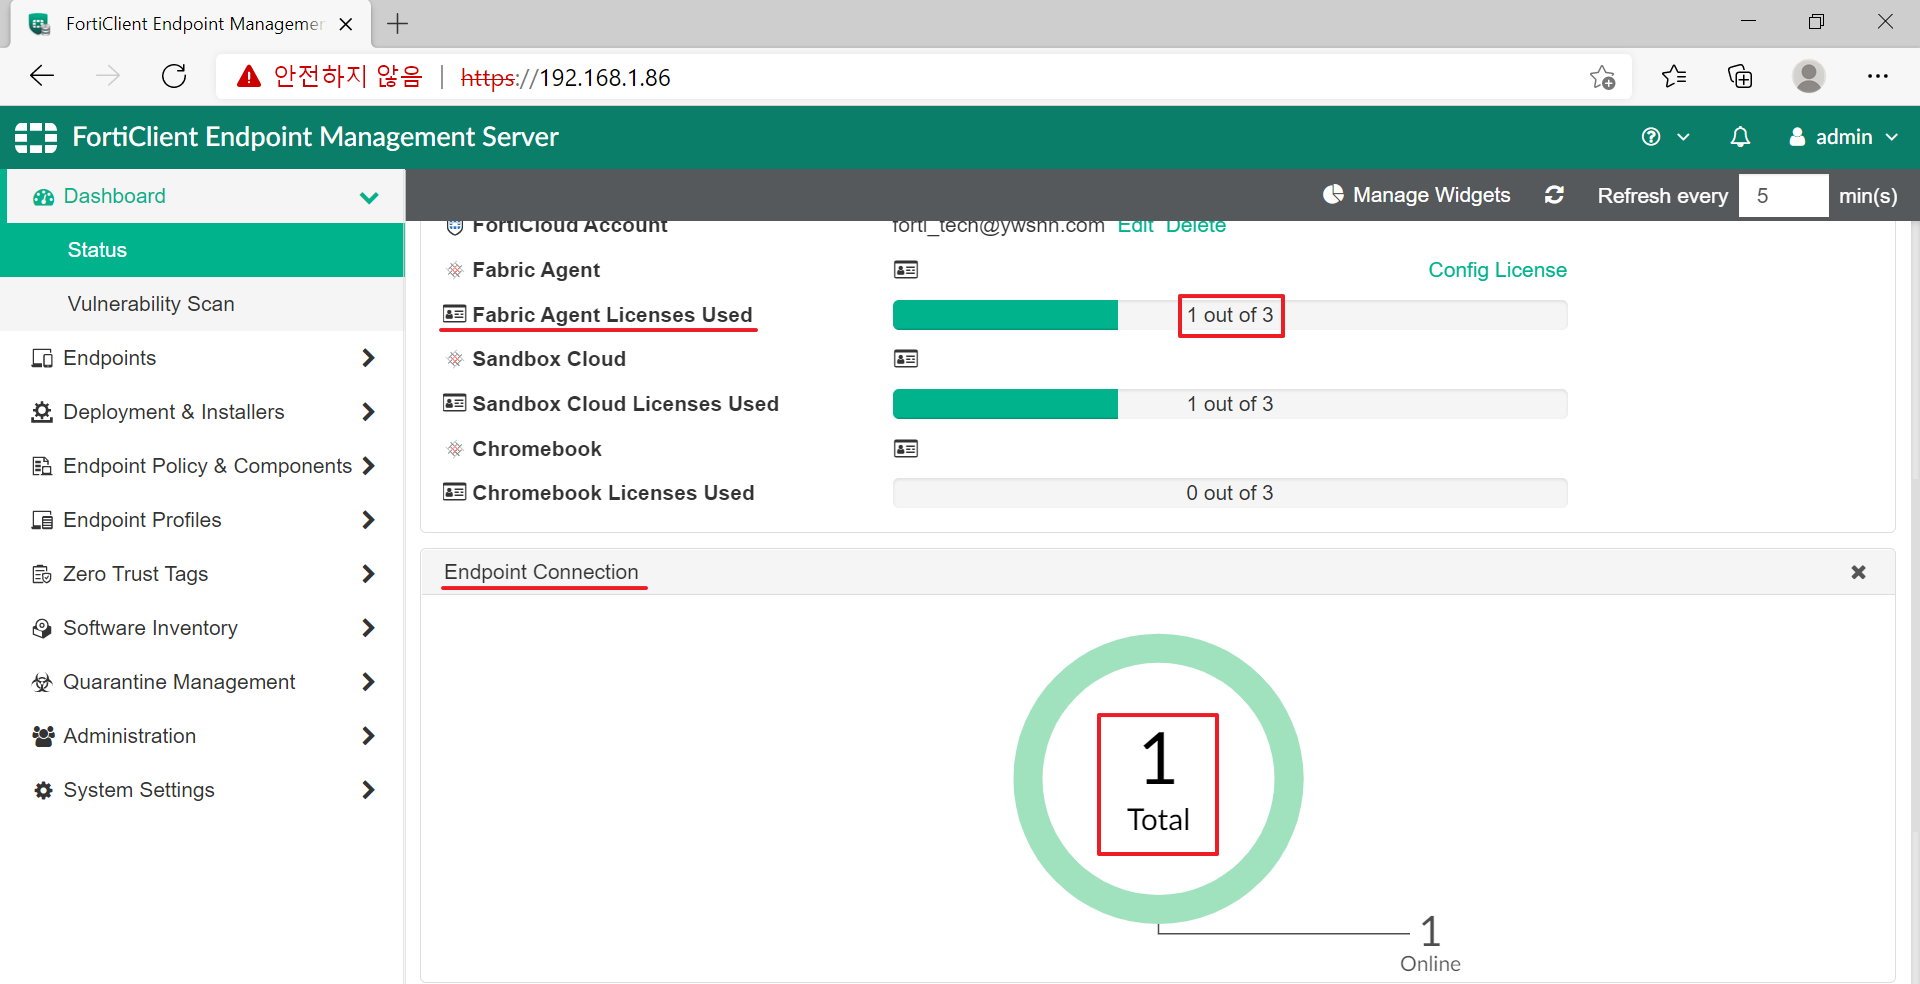Click Delete link for FortiCloud Account
Screen dimensions: 1920x984
[1195, 227]
